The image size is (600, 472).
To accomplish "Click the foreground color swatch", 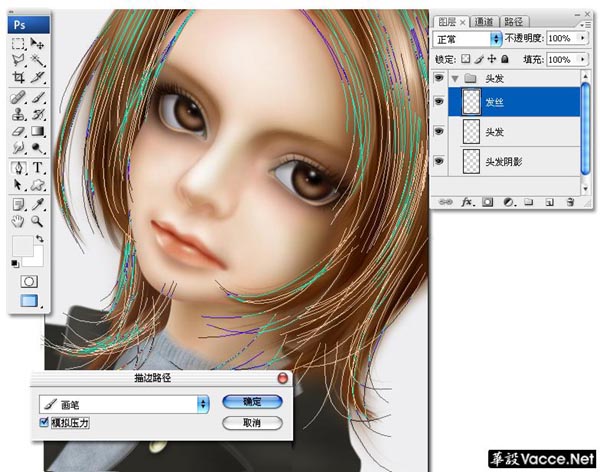I will point(23,246).
